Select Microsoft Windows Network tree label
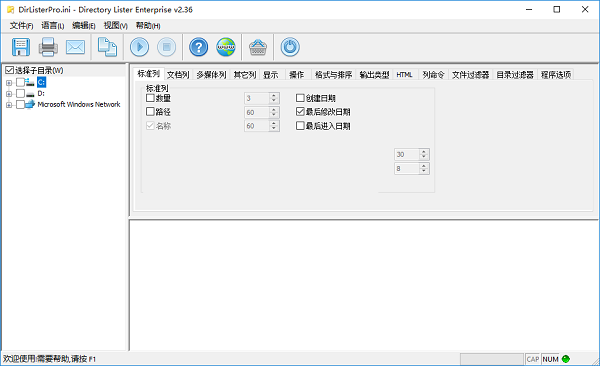The image size is (600, 366). pyautogui.click(x=79, y=104)
